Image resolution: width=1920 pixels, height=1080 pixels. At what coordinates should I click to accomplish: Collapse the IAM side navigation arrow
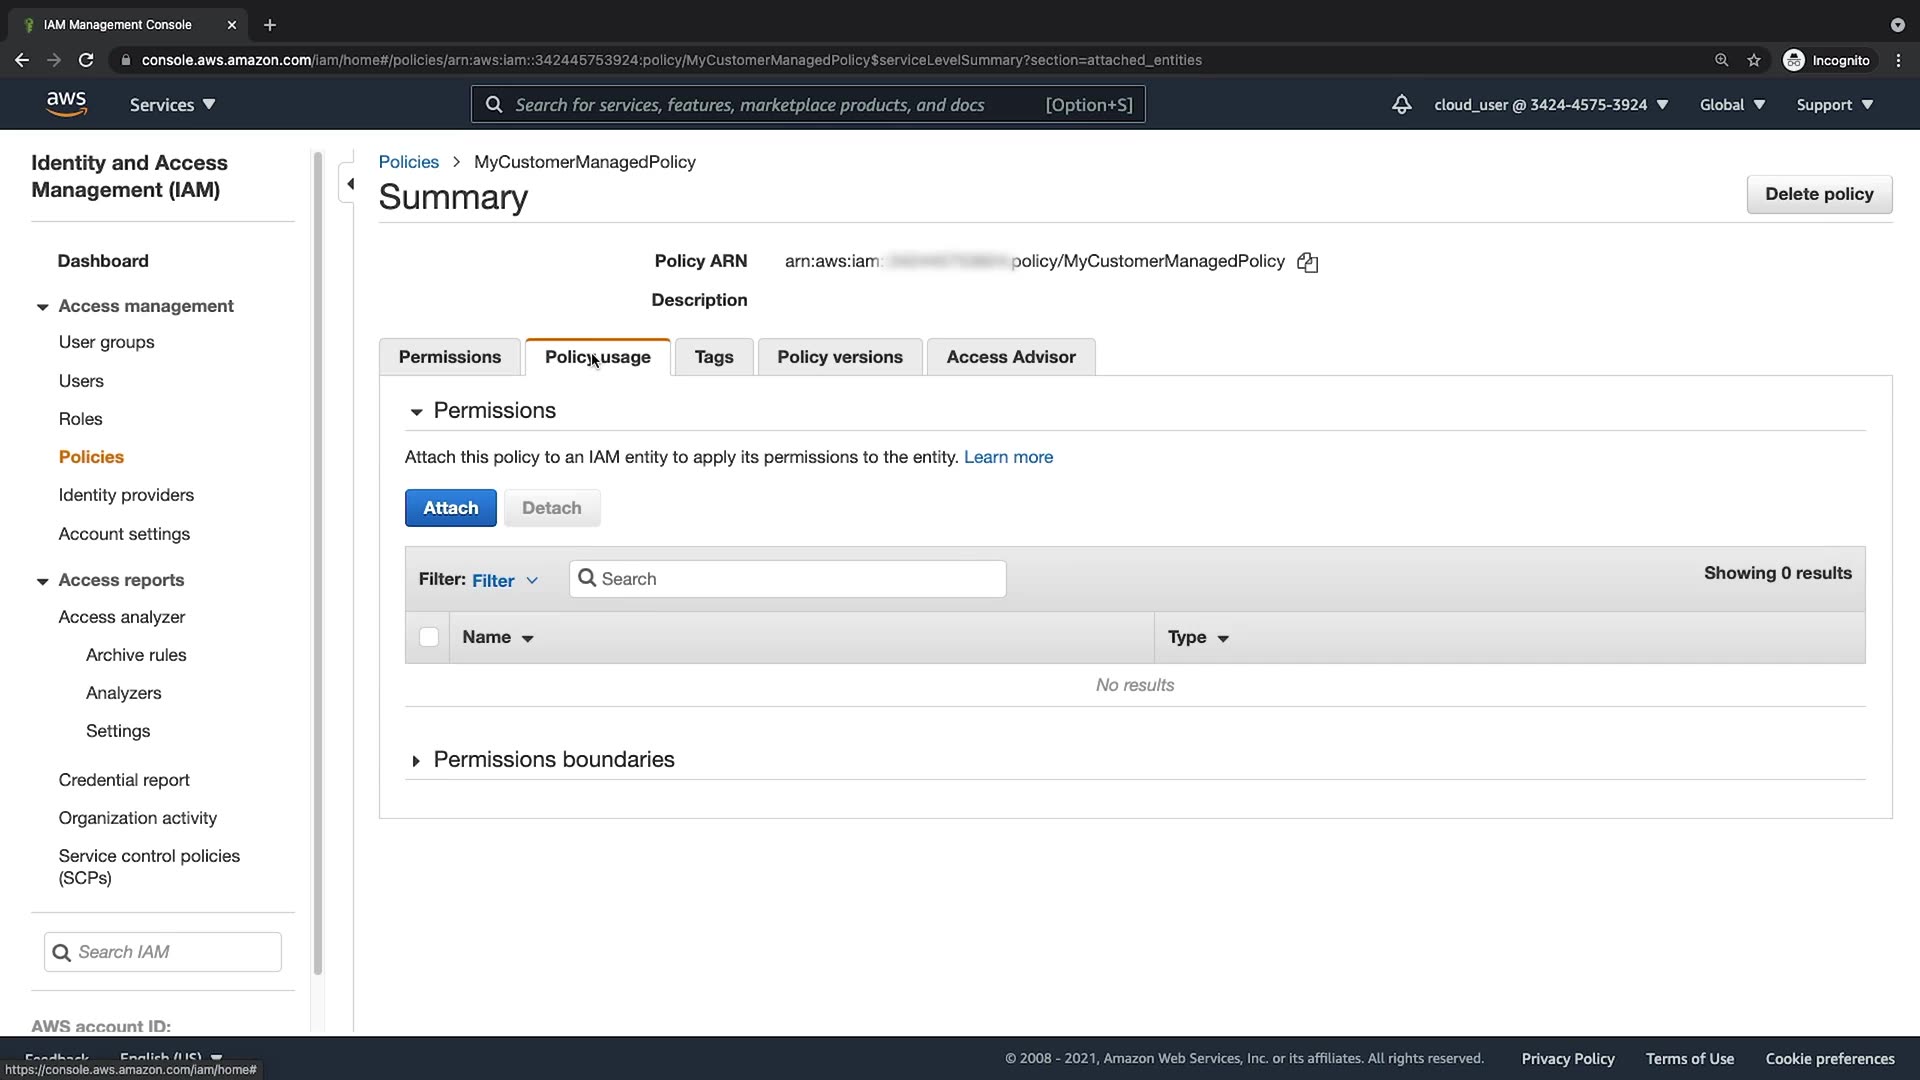(350, 184)
